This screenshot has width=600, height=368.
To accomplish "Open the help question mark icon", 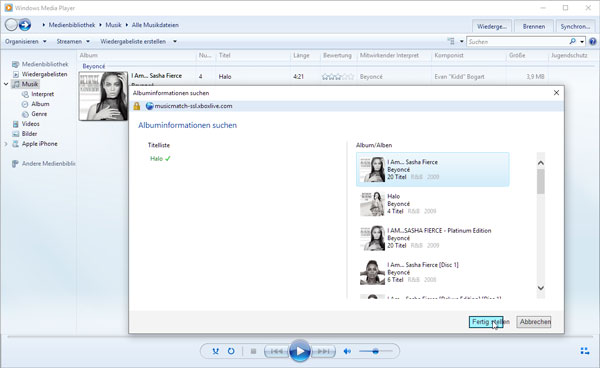I will point(593,41).
